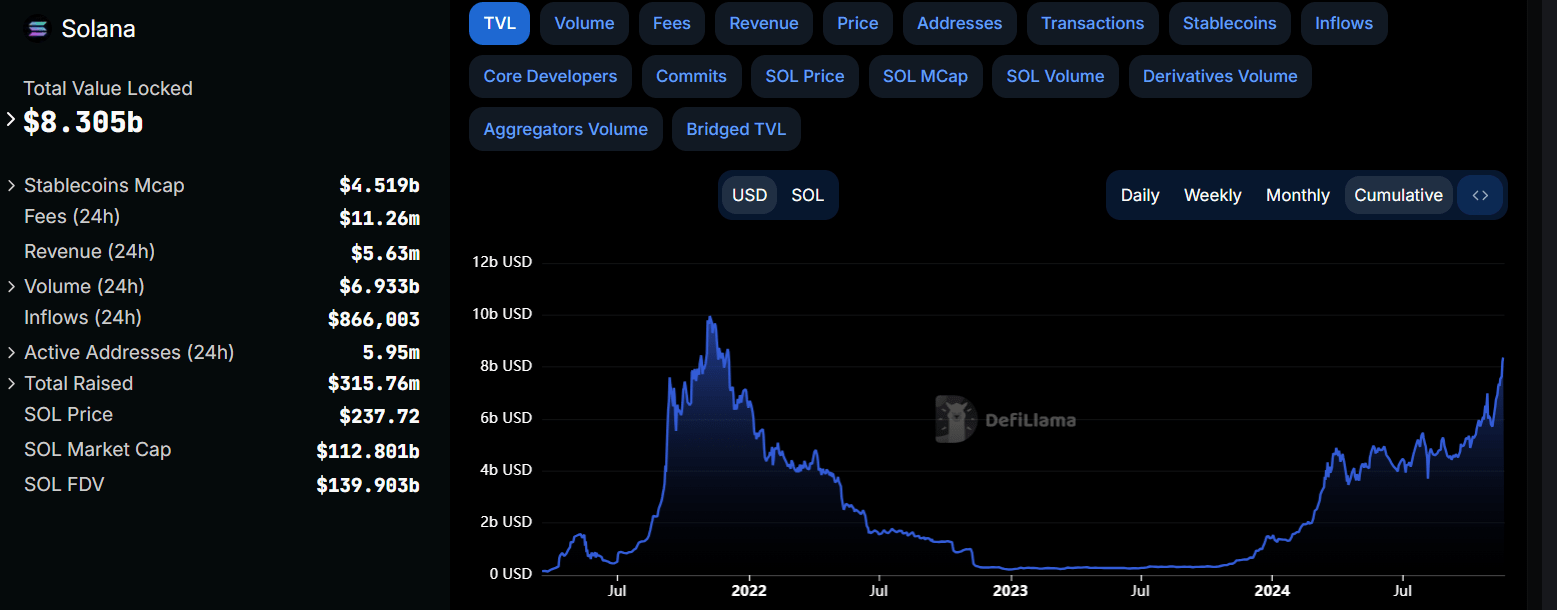Viewport: 1557px width, 610px height.
Task: Click the Inflows (24h) label
Action: point(83,317)
